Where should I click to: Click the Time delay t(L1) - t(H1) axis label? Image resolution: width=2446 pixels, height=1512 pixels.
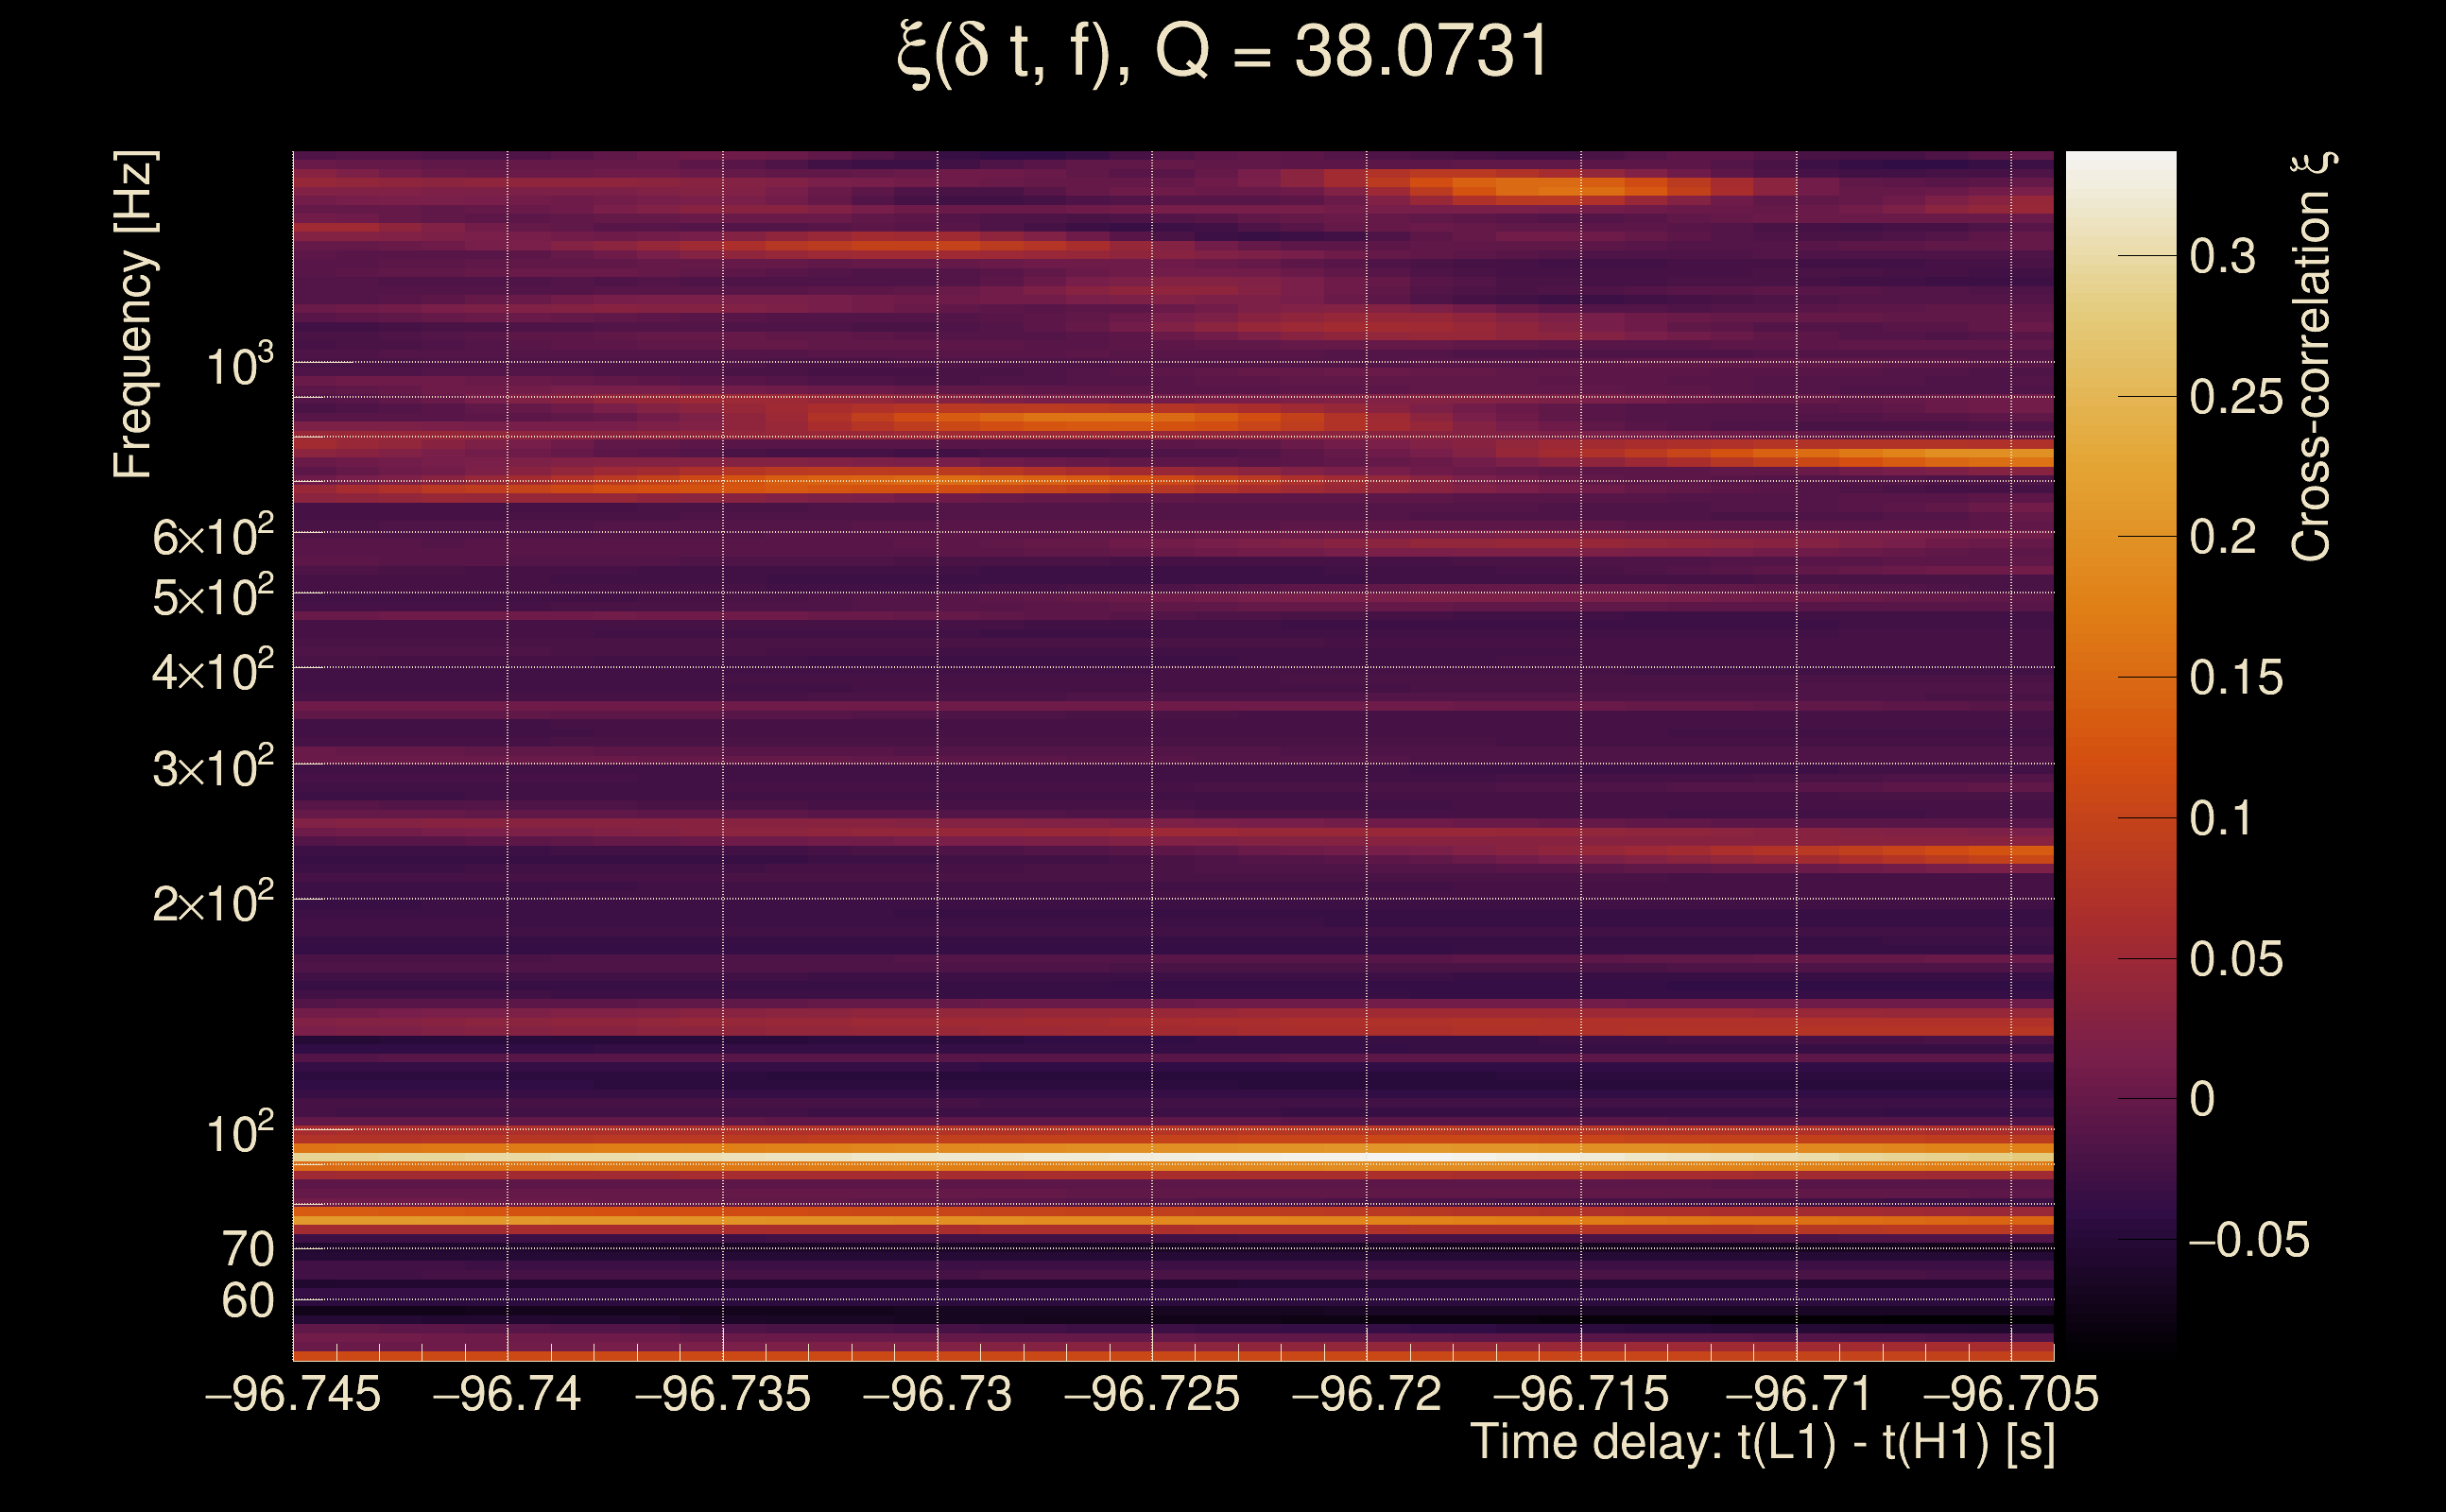1762,1443
